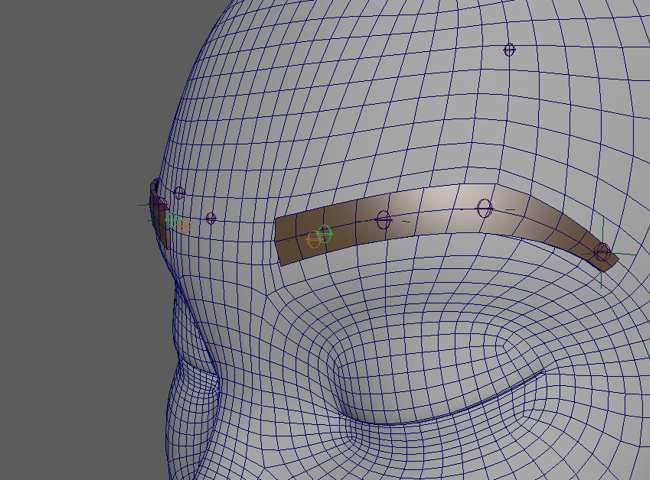Screen dimensions: 650x480
Task: Select the joint at the large eyebrow's arch peak
Action: click(484, 208)
